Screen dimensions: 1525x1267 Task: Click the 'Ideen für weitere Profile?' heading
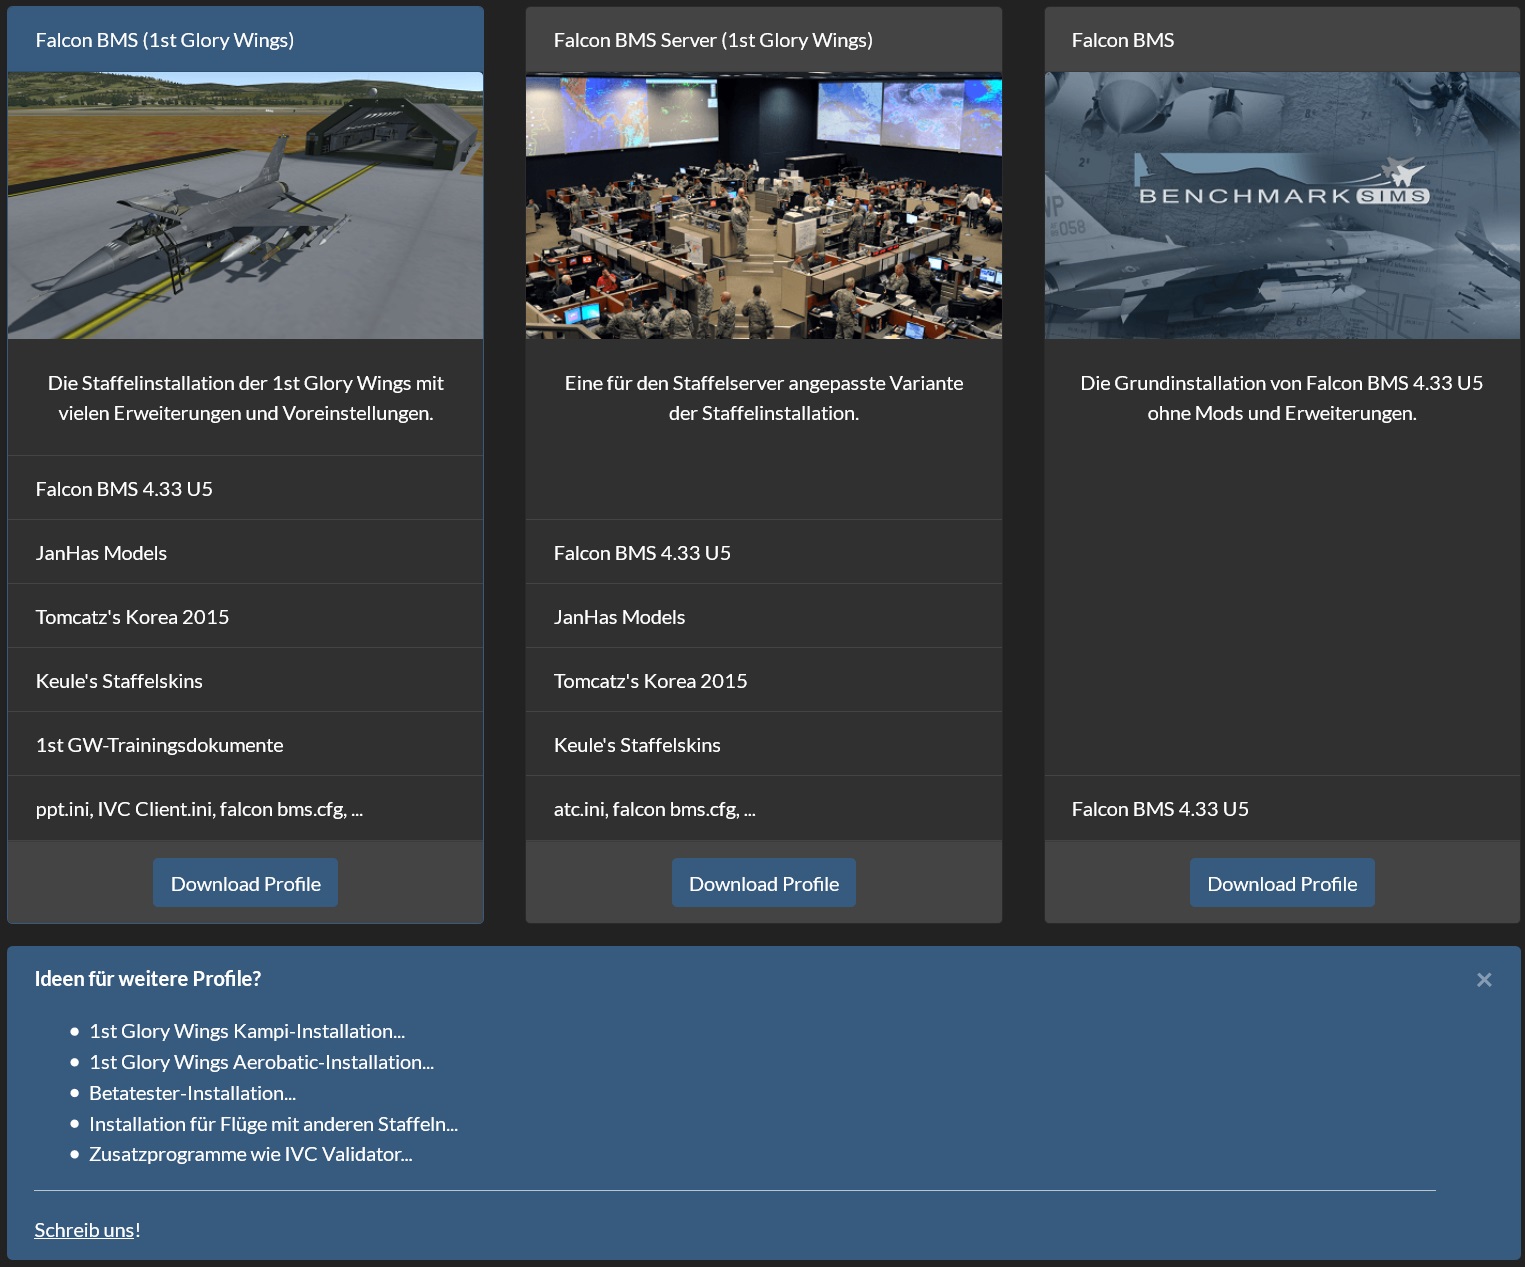tap(148, 979)
